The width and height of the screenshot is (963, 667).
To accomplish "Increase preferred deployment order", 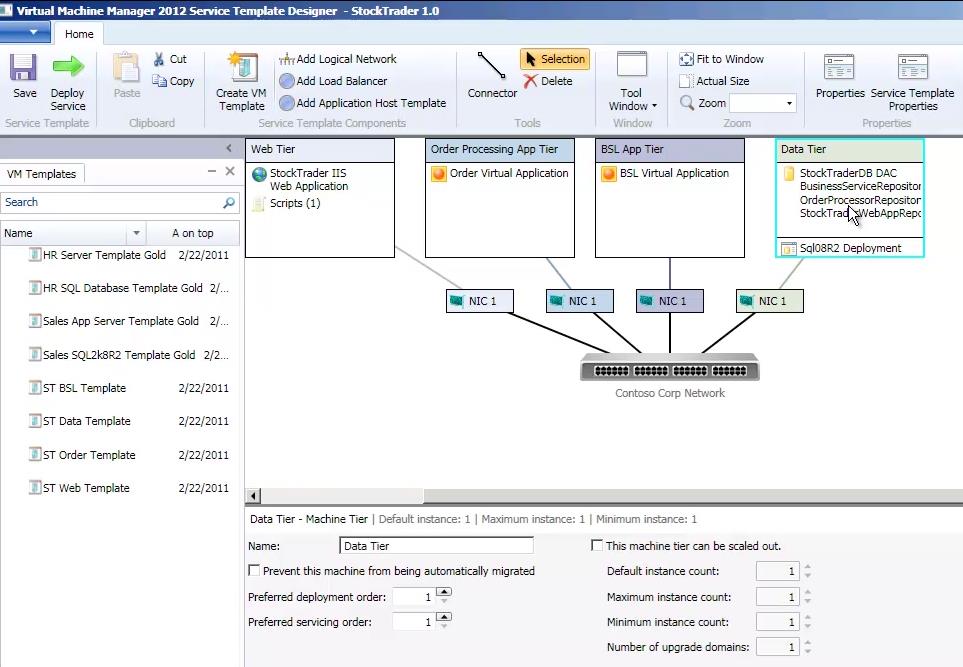I will click(x=444, y=591).
